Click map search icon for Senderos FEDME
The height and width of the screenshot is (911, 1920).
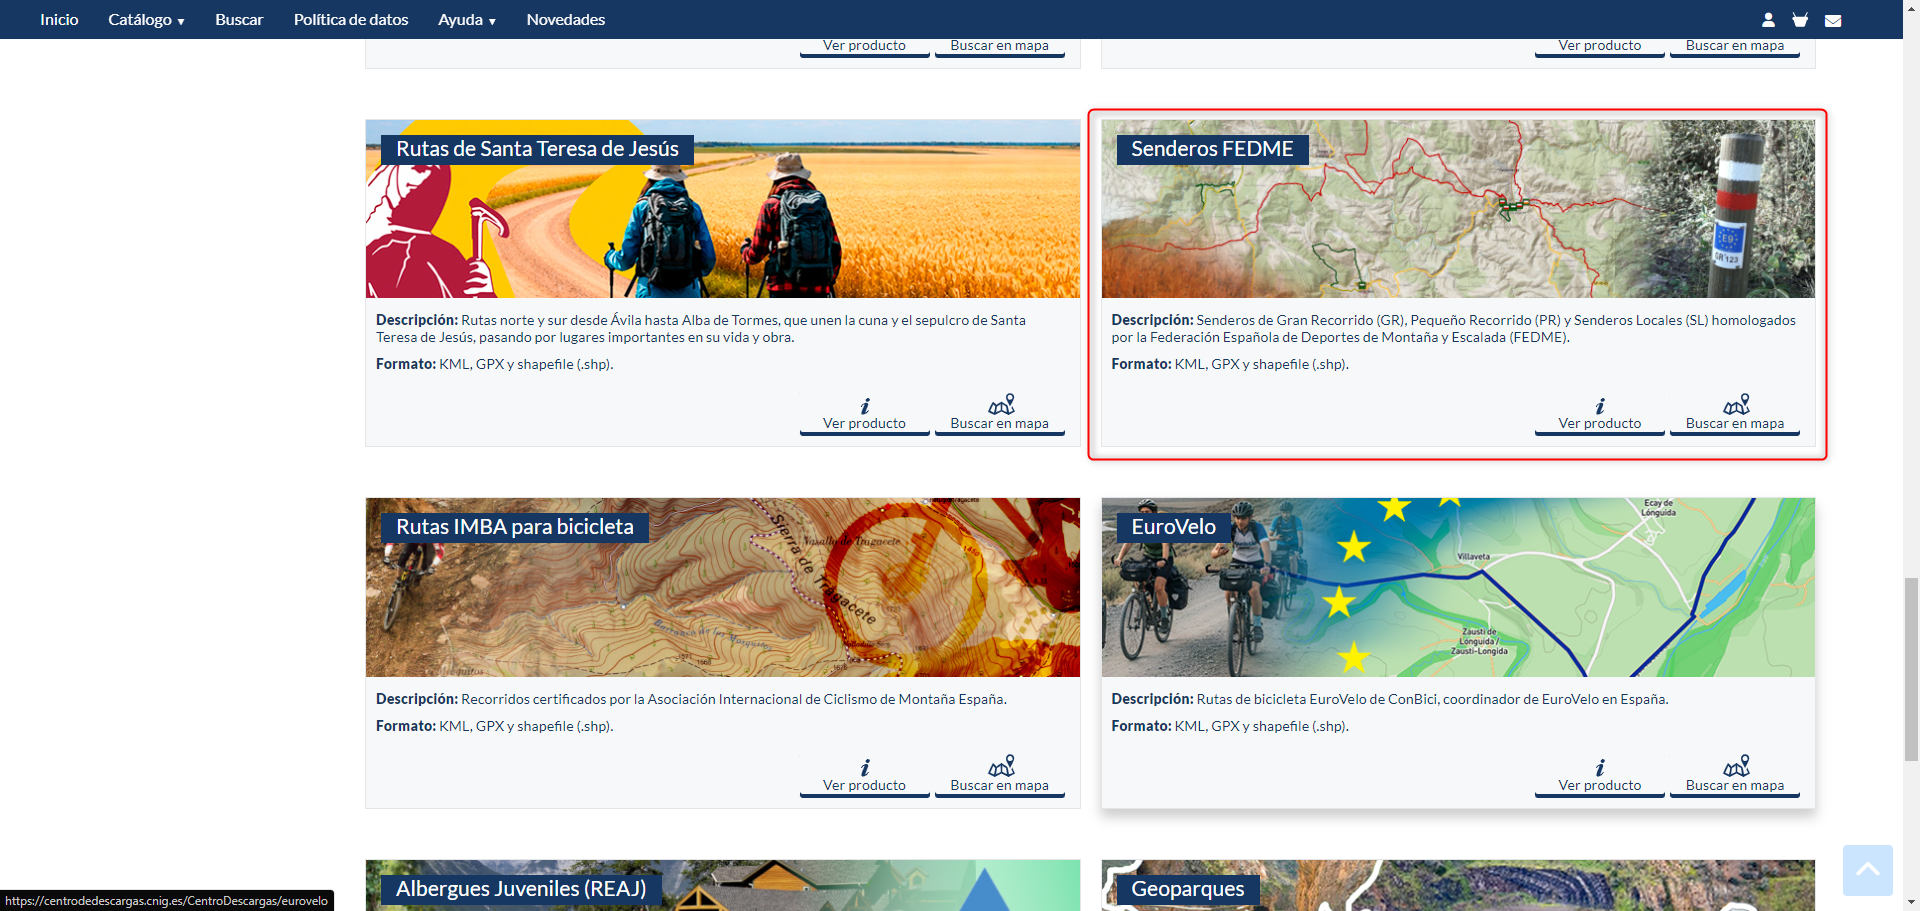point(1735,405)
